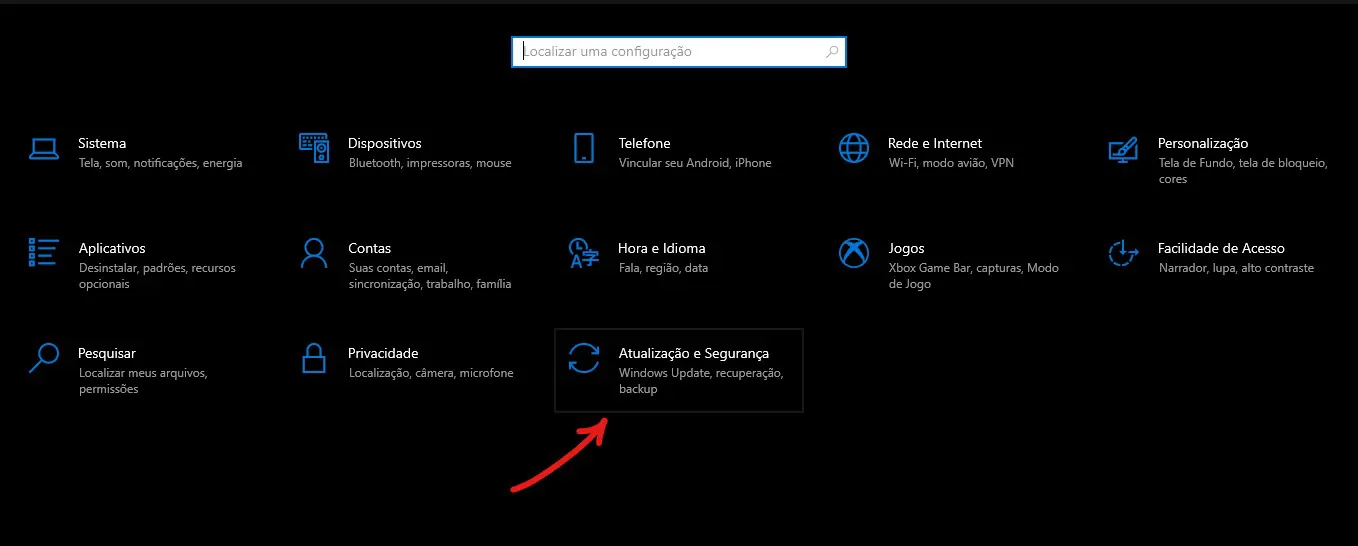This screenshot has width=1358, height=546.
Task: Open the Personalização paintbrush icon
Action: click(x=1124, y=149)
